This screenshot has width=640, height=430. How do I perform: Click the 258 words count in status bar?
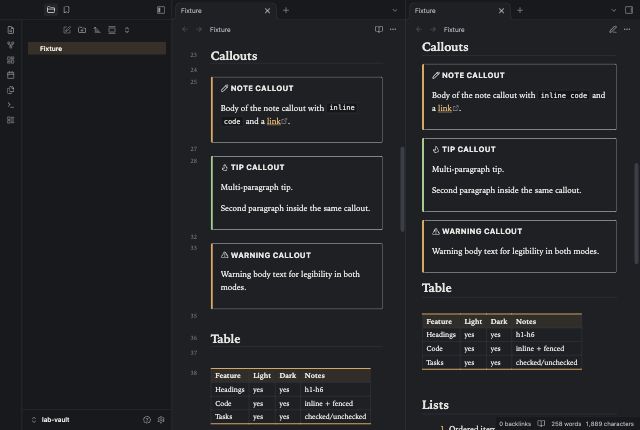[566, 424]
